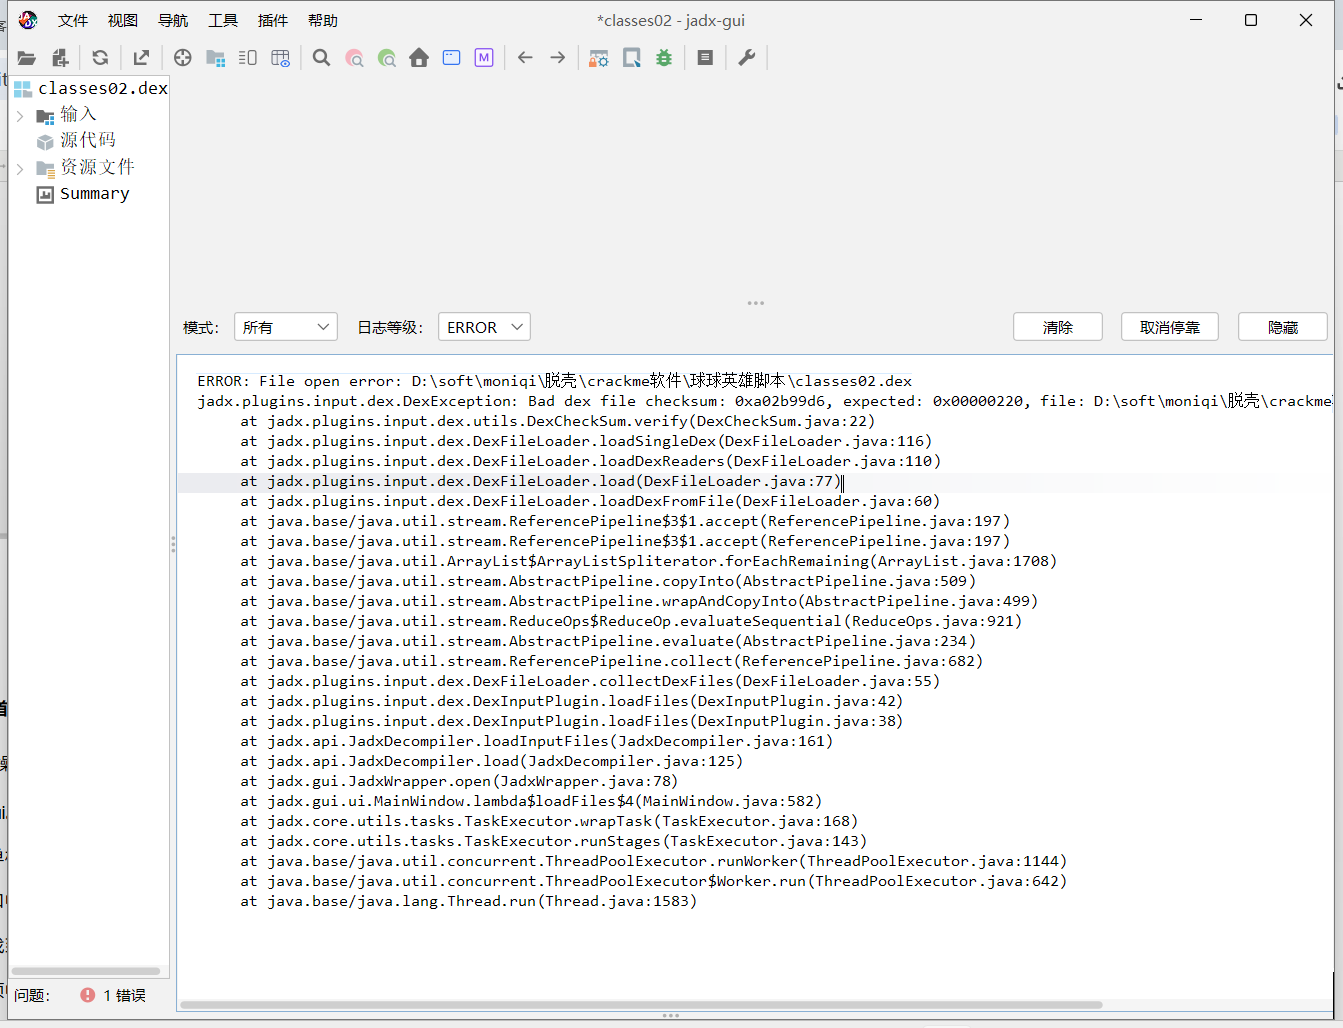Open the 帮助 menu
Image resolution: width=1343 pixels, height=1028 pixels.
pyautogui.click(x=323, y=20)
